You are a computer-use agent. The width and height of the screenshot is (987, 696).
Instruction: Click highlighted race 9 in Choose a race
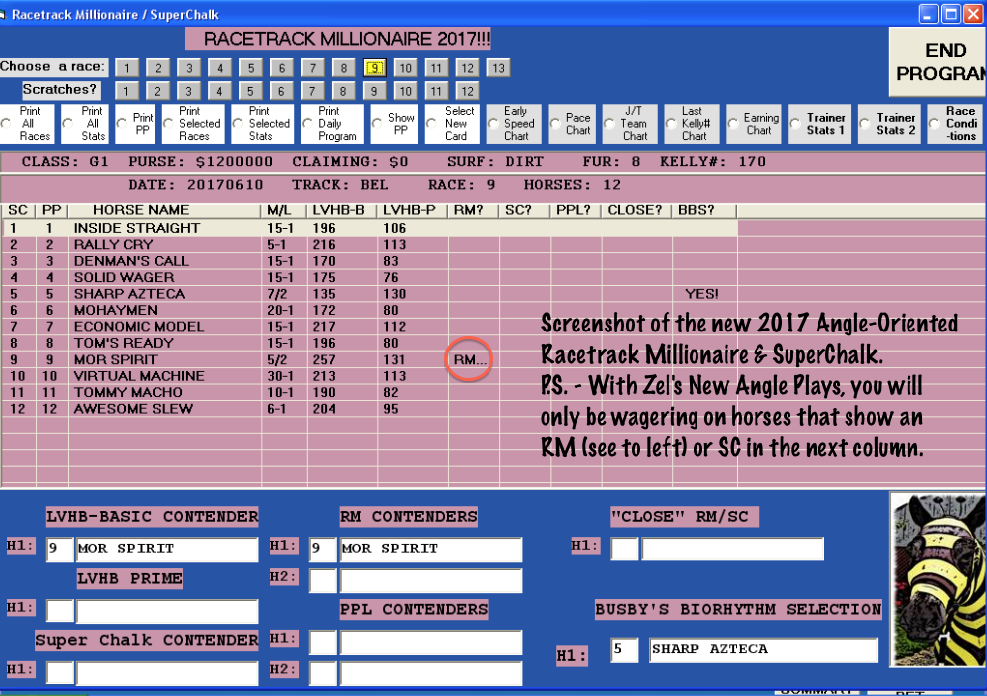[x=375, y=68]
